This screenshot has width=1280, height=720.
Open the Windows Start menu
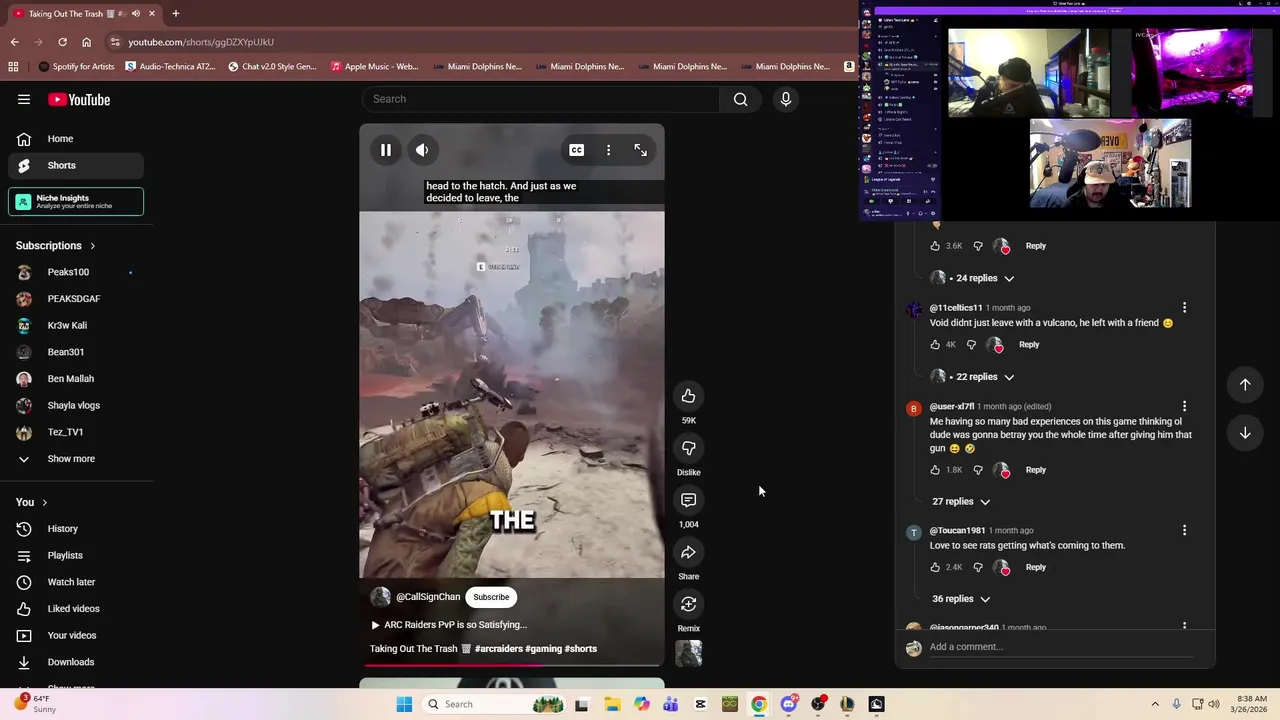coord(404,704)
